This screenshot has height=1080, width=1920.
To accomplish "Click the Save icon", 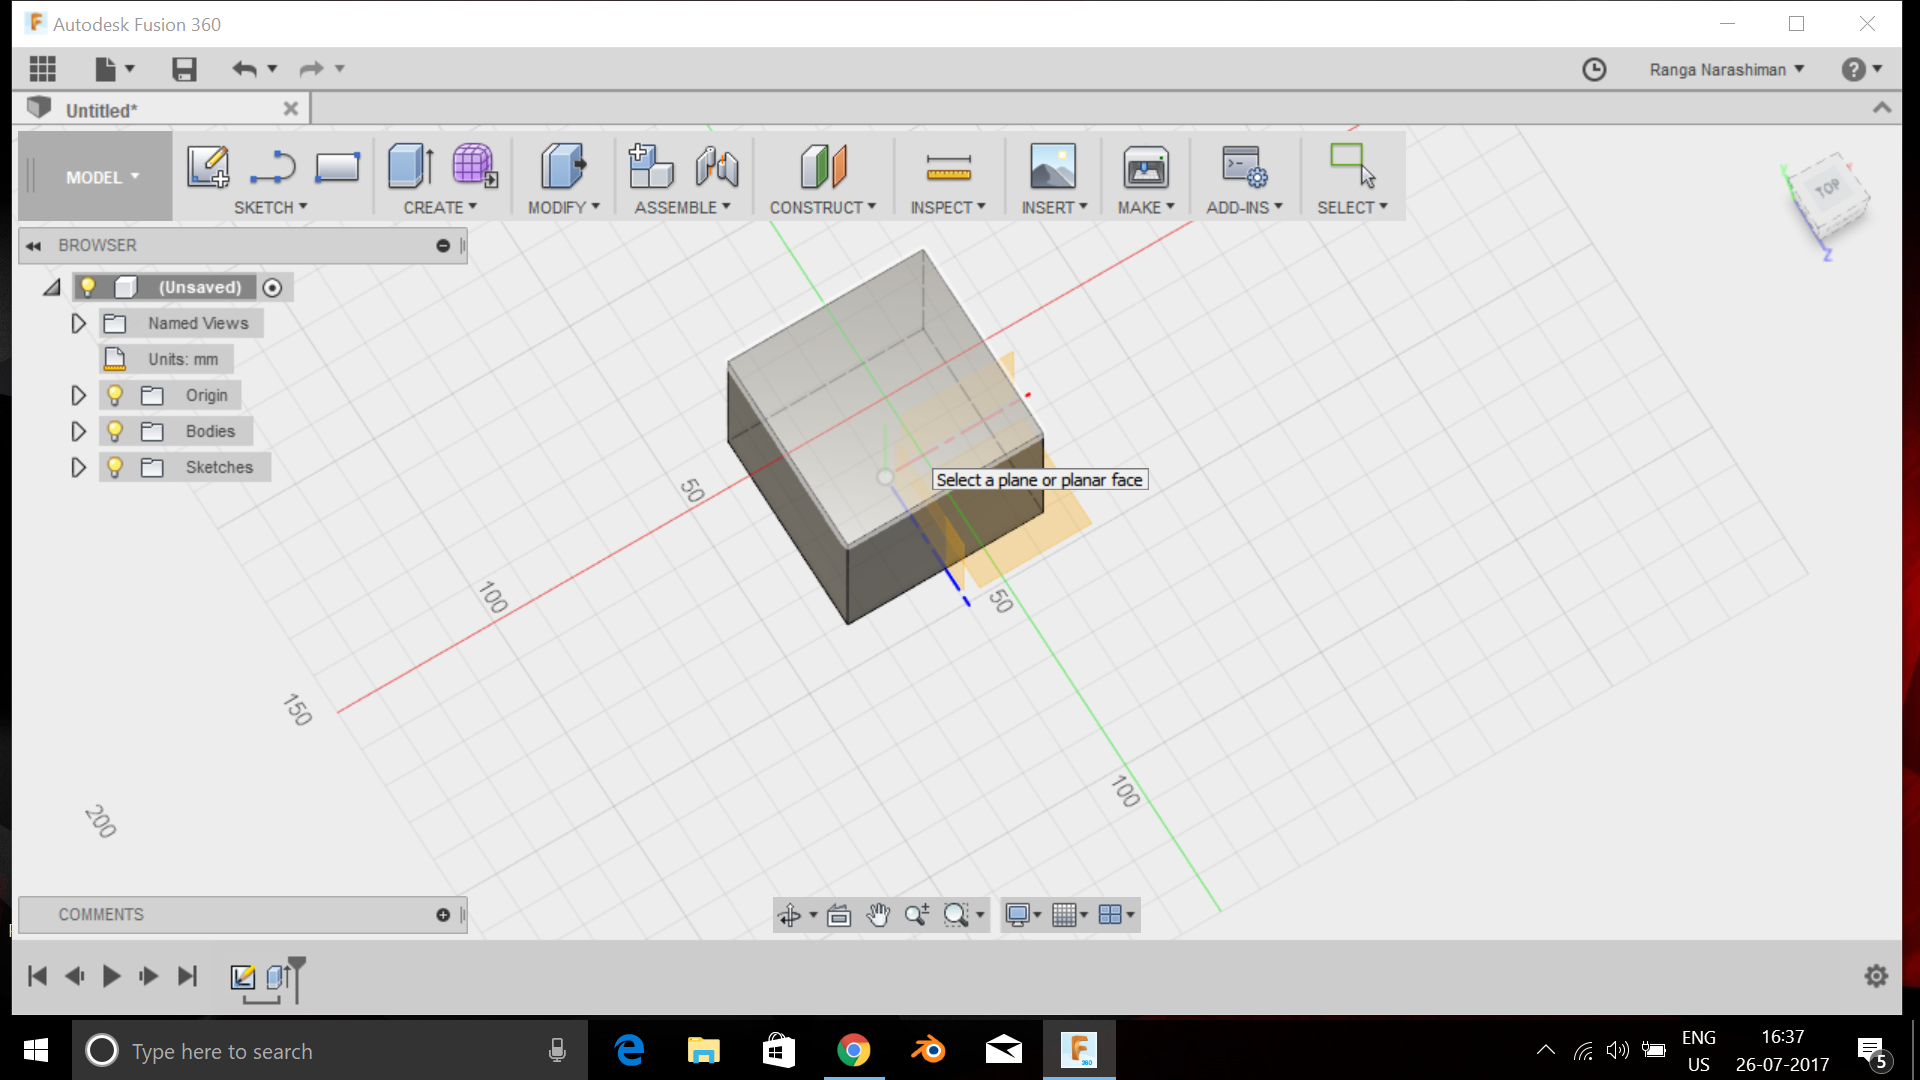I will tap(184, 69).
